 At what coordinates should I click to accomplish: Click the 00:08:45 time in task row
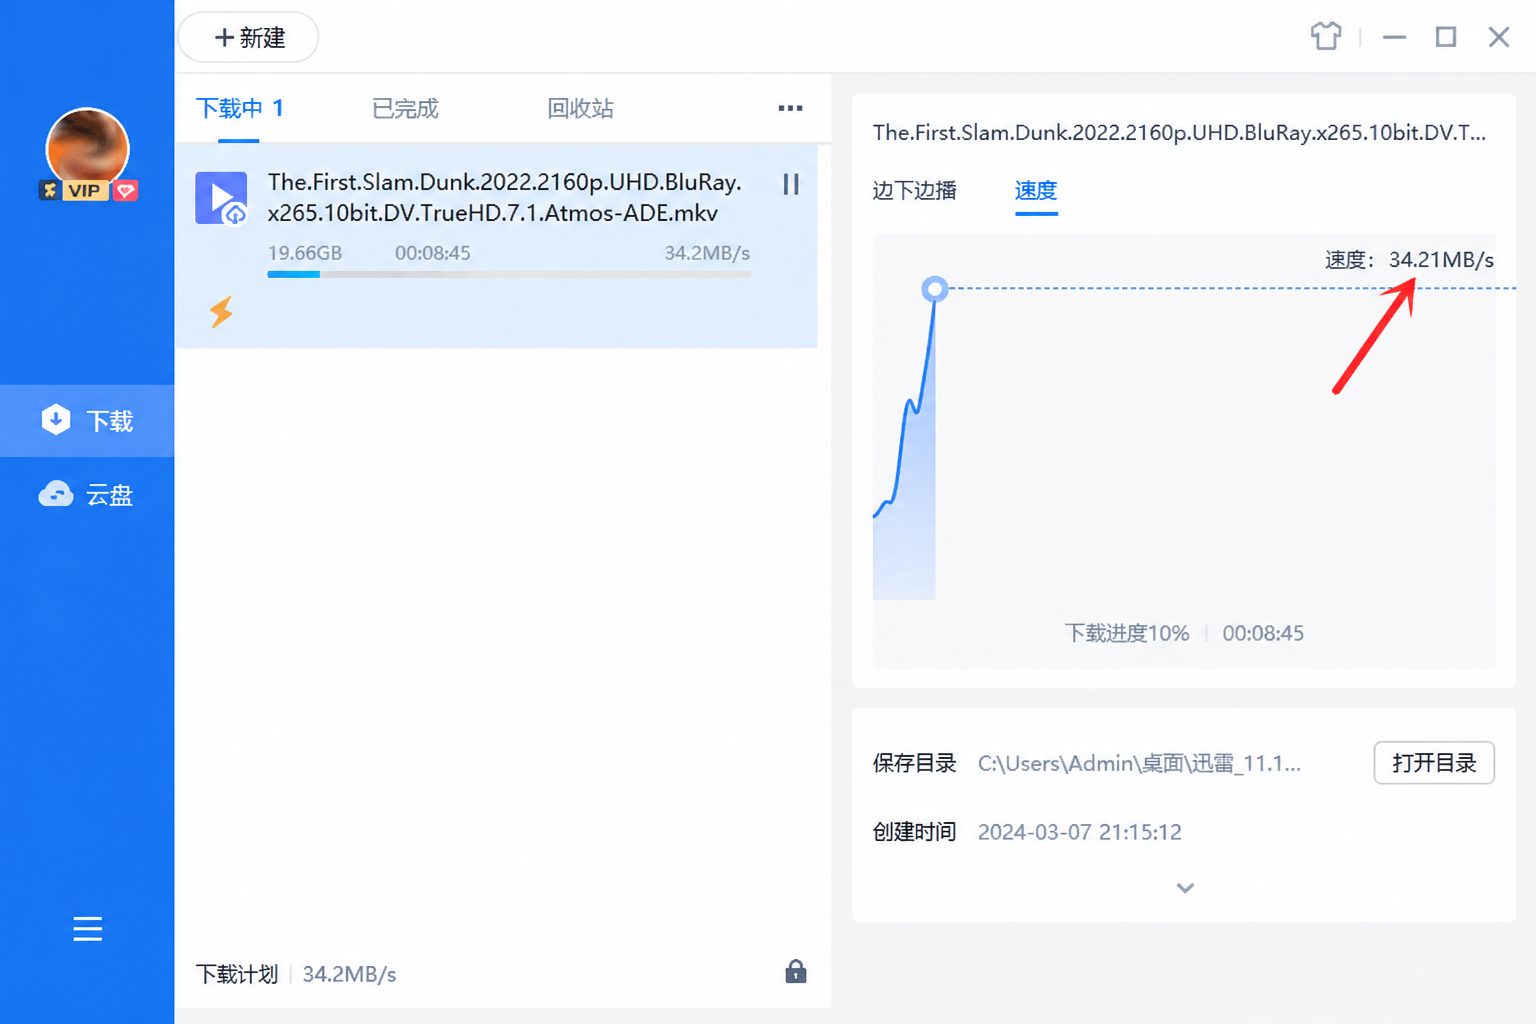click(x=432, y=253)
